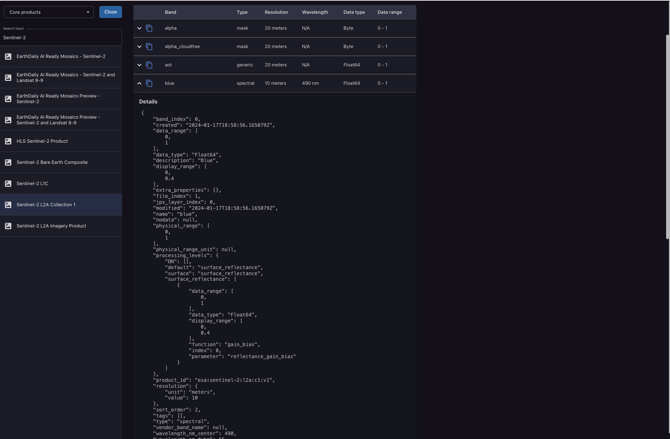Click image icon beside Sentinel-2 L1C
Image resolution: width=670 pixels, height=439 pixels.
tap(8, 183)
